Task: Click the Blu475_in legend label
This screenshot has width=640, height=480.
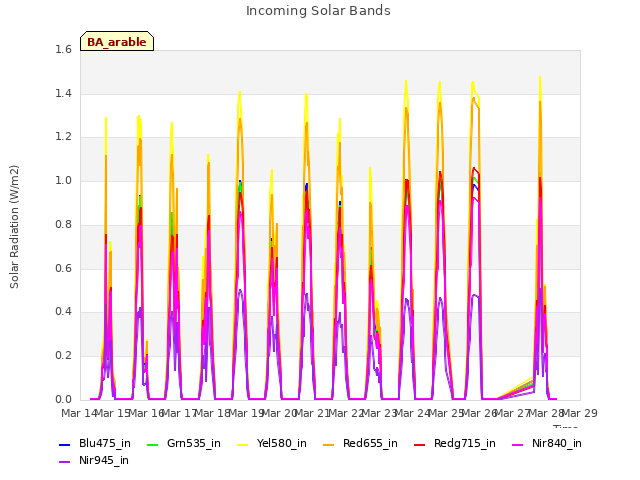Action: pos(104,443)
